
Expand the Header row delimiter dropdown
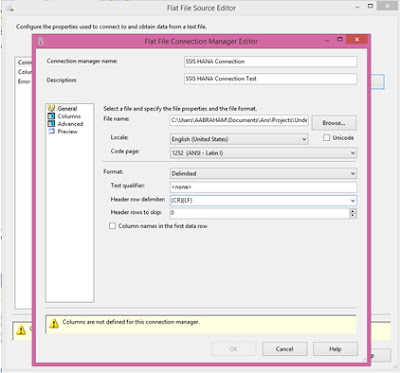coord(353,200)
